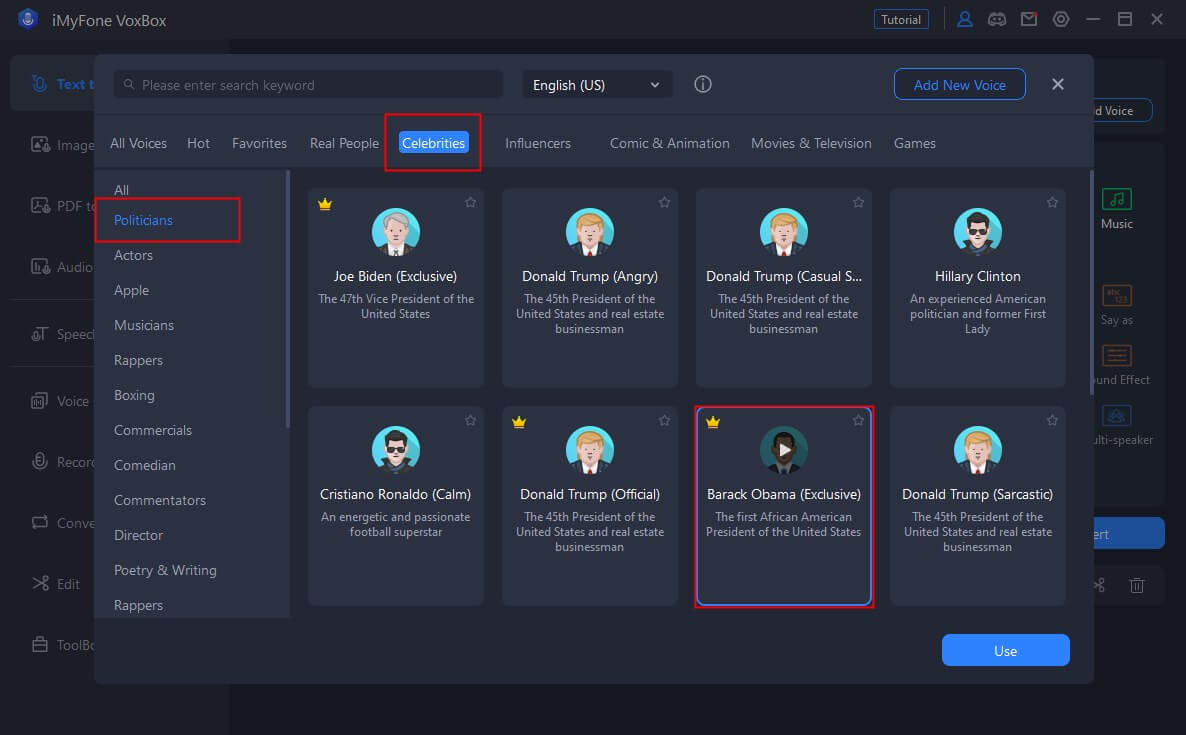This screenshot has height=735, width=1186.
Task: Favorite the Donald Trump (Official) voice star
Action: click(x=664, y=420)
